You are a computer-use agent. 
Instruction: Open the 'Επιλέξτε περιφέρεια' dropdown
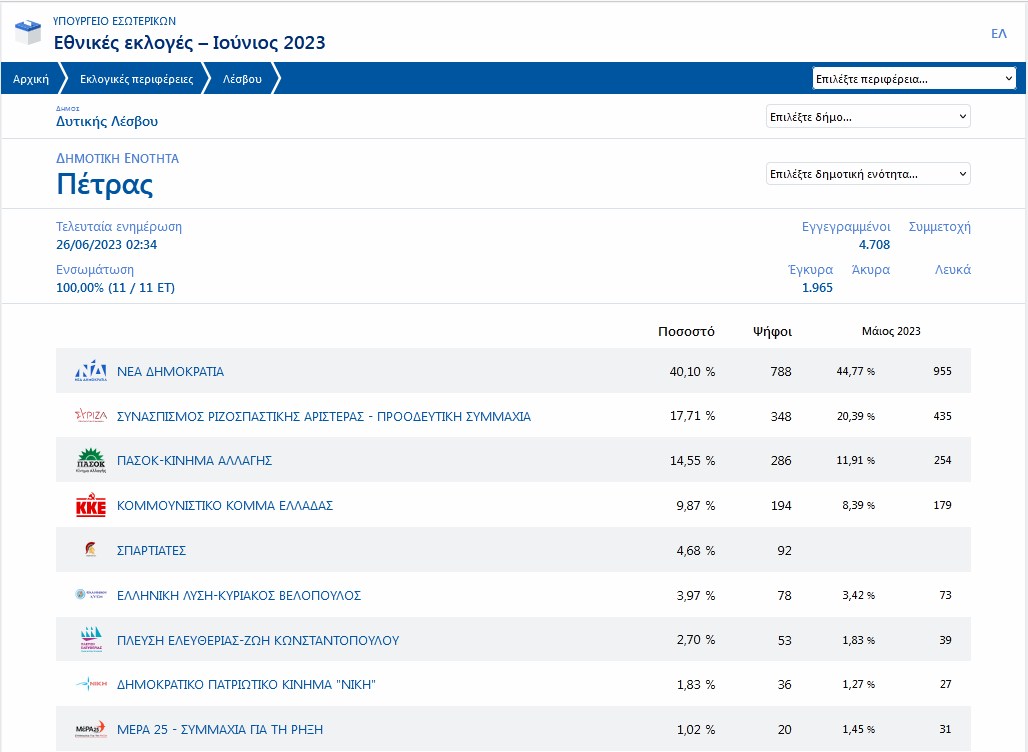click(914, 79)
